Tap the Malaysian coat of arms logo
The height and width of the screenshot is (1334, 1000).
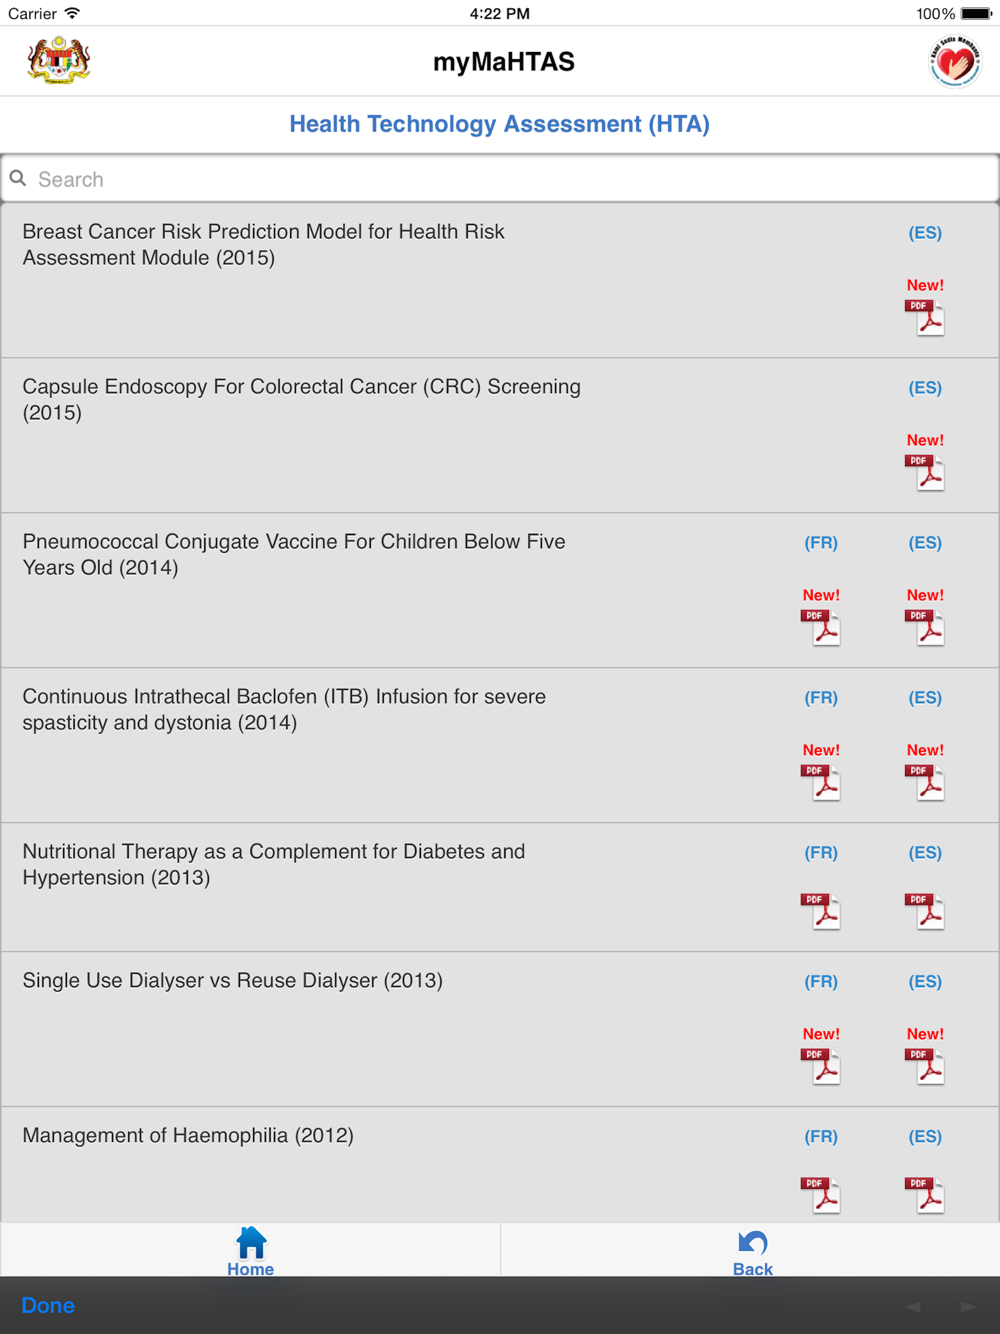(59, 60)
